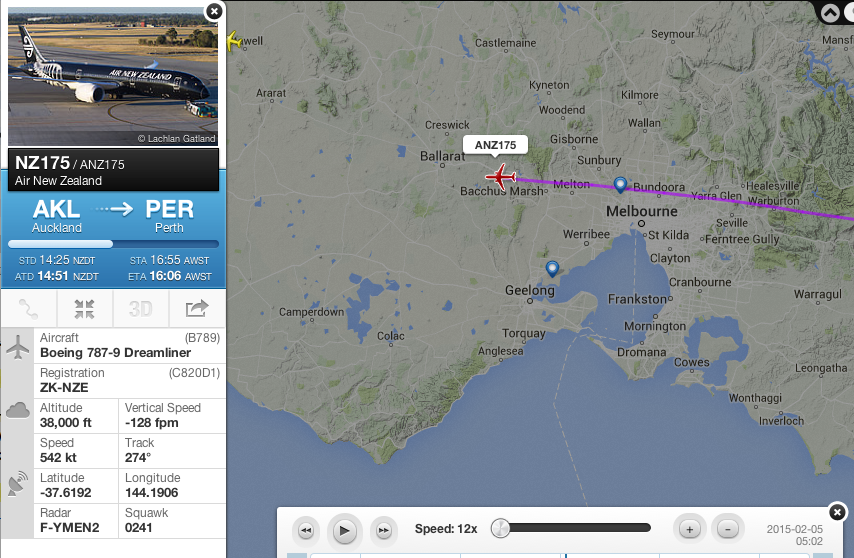Screen dimensions: 854x558
Task: Click the flight progress bar
Action: pyautogui.click(x=113, y=244)
